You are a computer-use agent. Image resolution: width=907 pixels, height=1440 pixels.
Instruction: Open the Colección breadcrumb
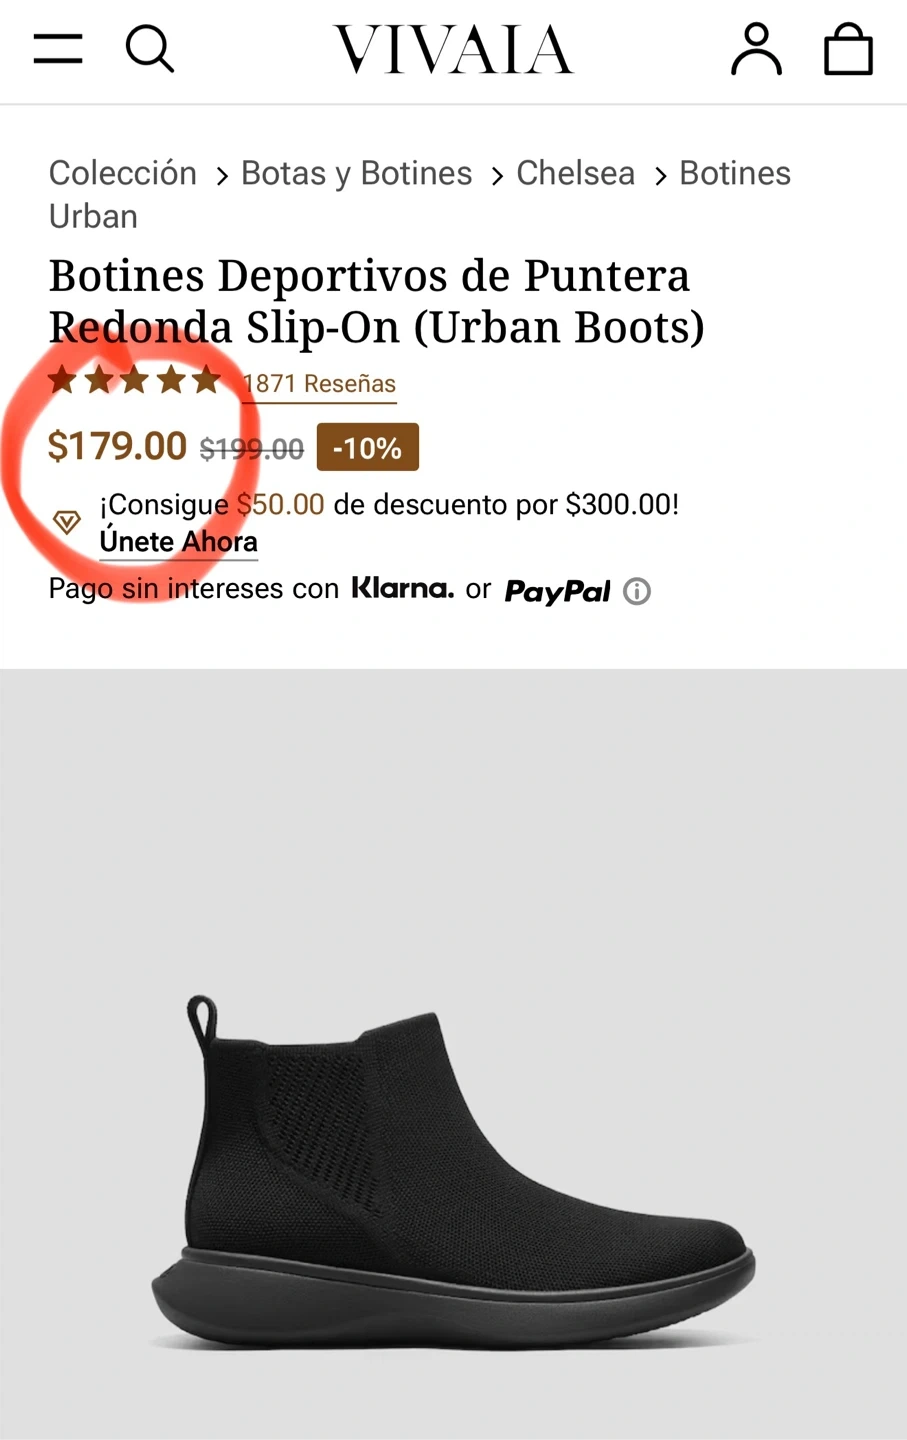click(123, 173)
